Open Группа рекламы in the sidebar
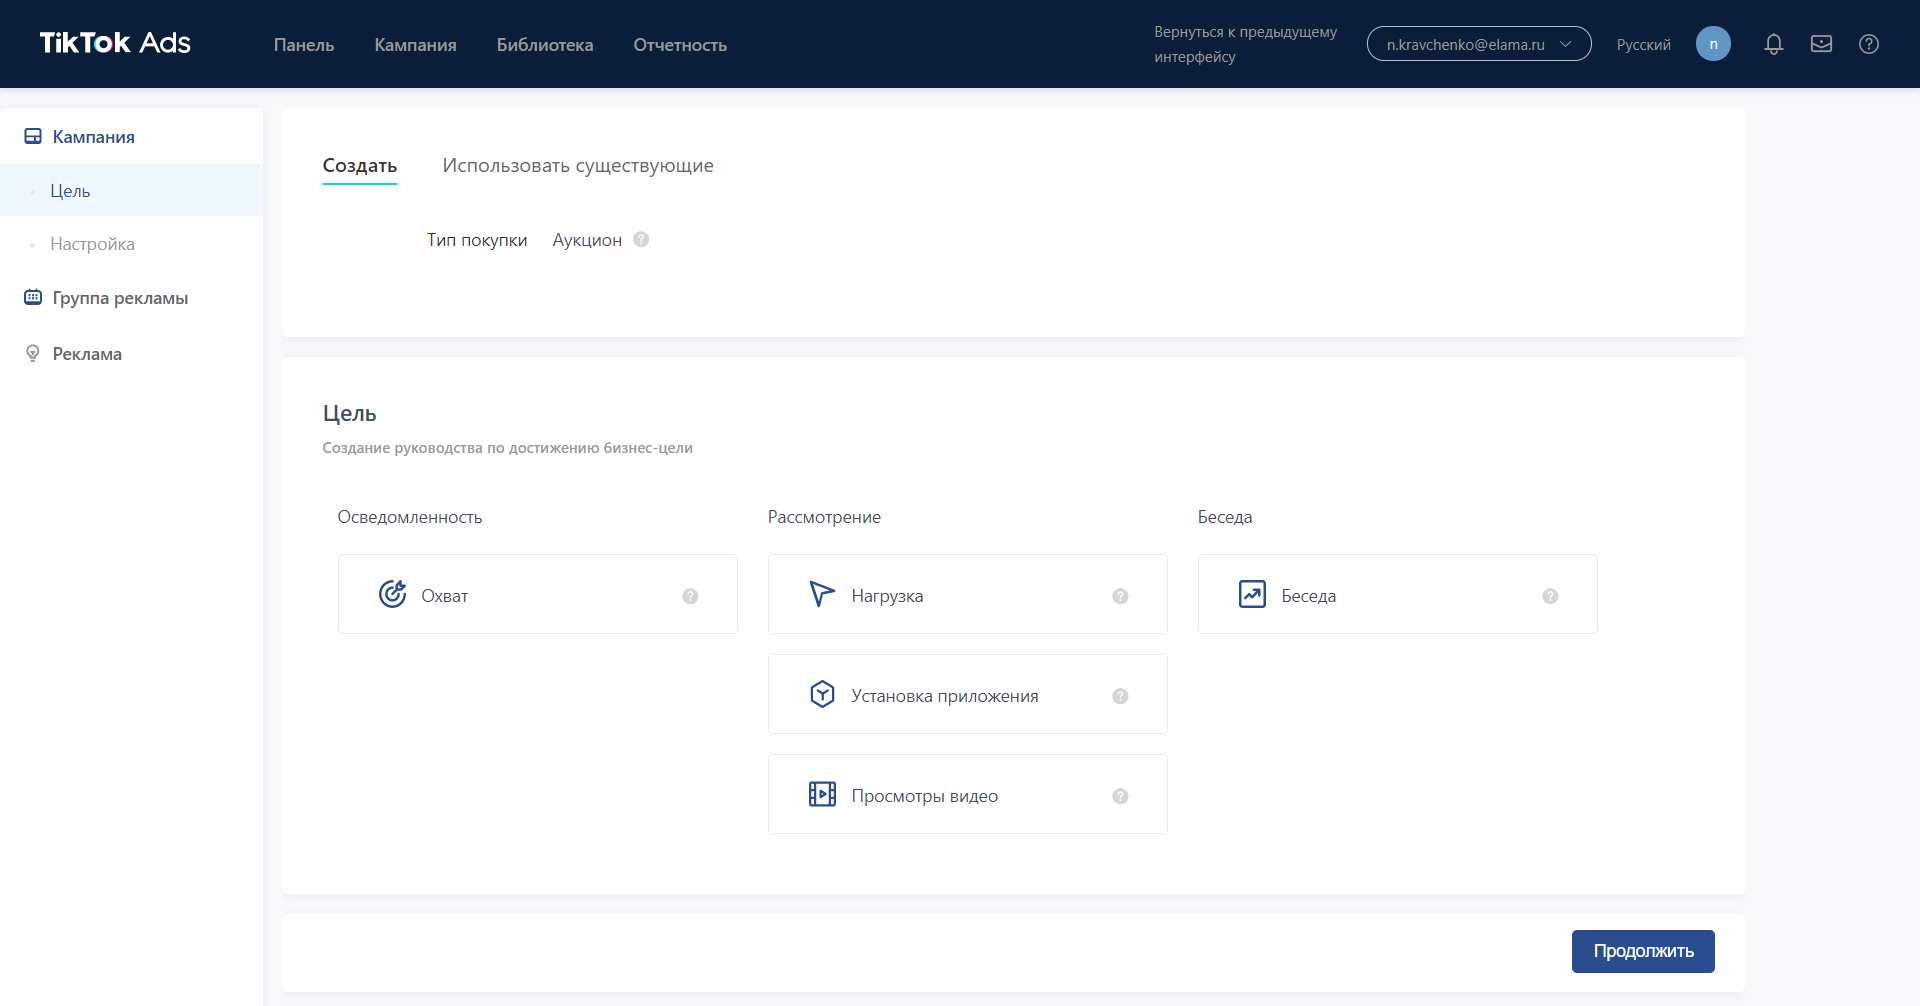Image resolution: width=1920 pixels, height=1006 pixels. [120, 298]
